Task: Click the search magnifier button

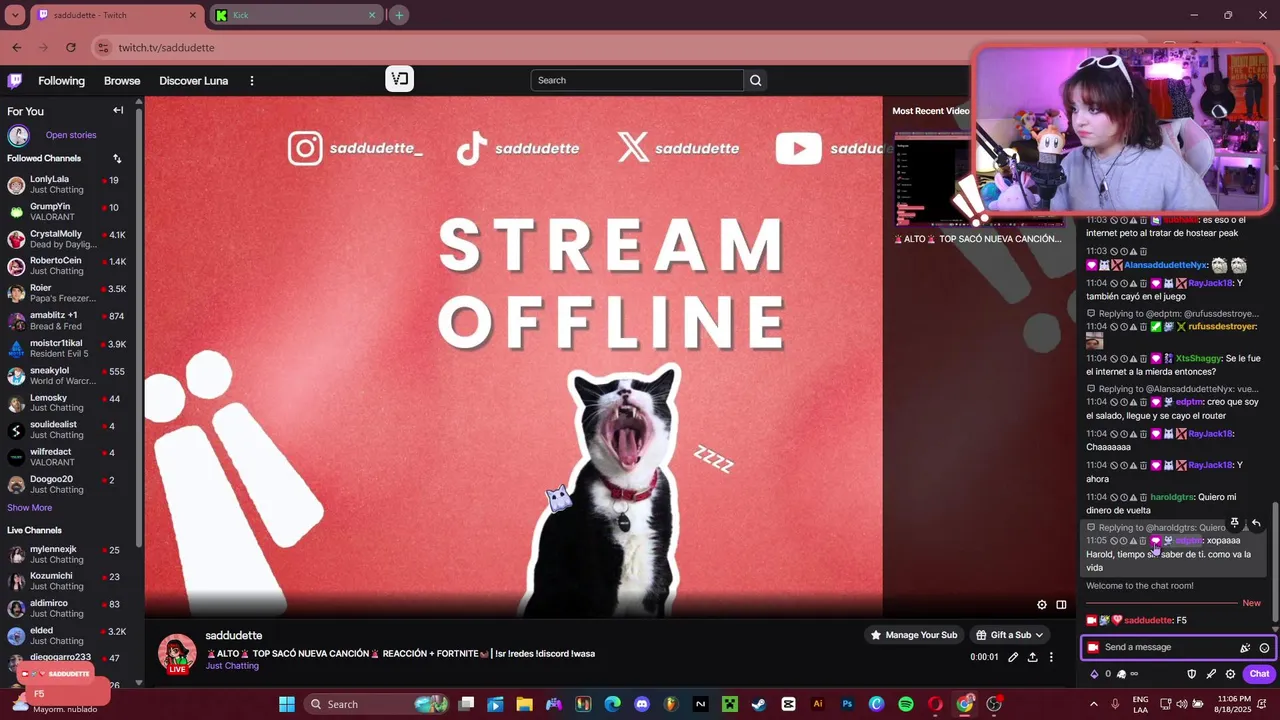Action: coord(756,80)
